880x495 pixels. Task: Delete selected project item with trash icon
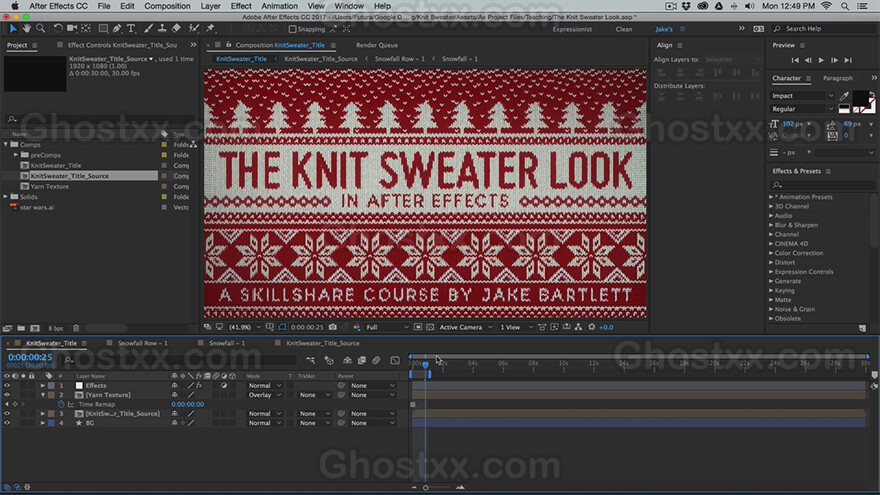(76, 328)
